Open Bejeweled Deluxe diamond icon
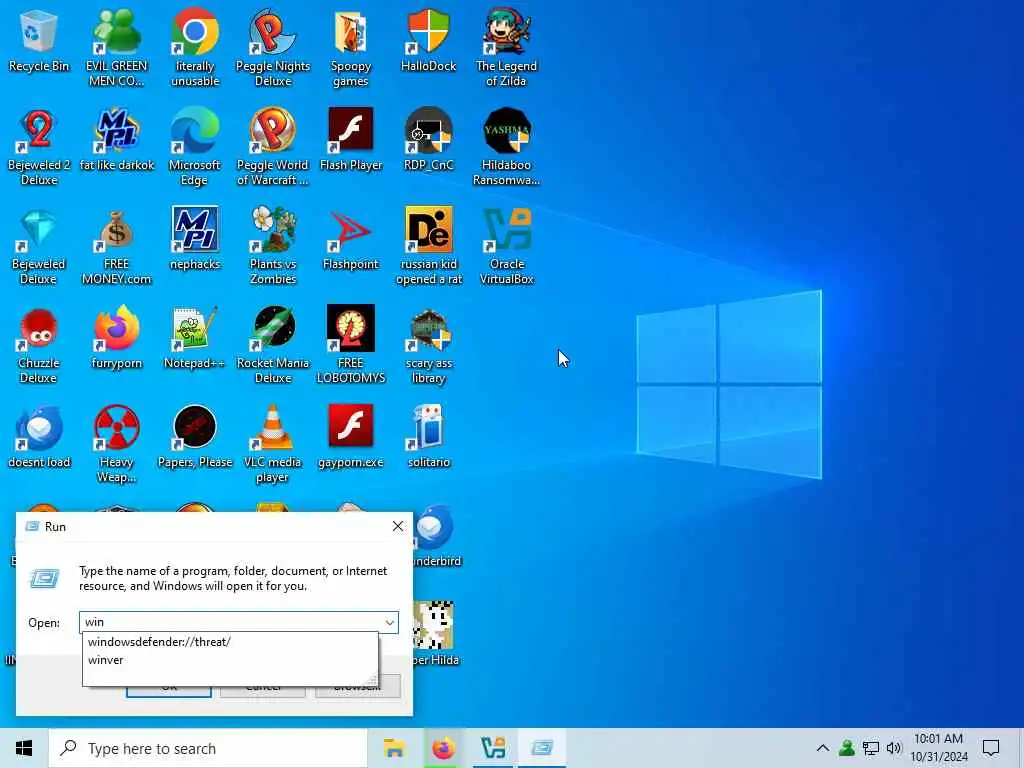Viewport: 1024px width, 768px height. (x=39, y=246)
